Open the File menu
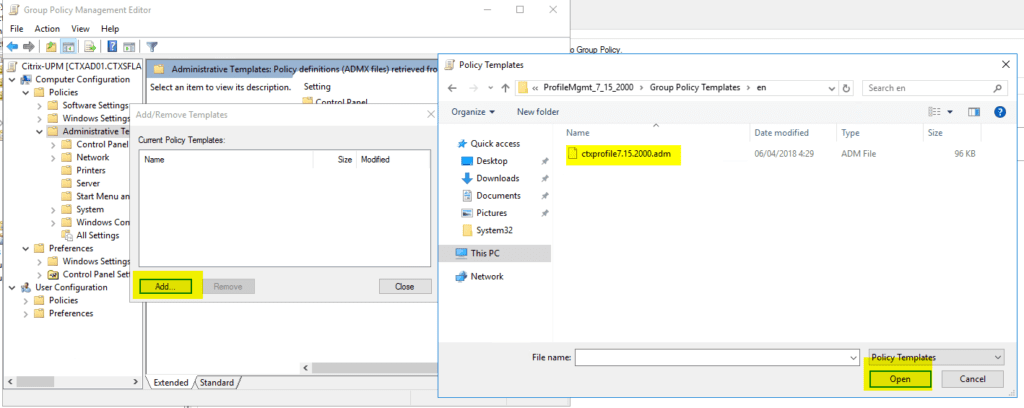1024x408 pixels. tap(17, 29)
